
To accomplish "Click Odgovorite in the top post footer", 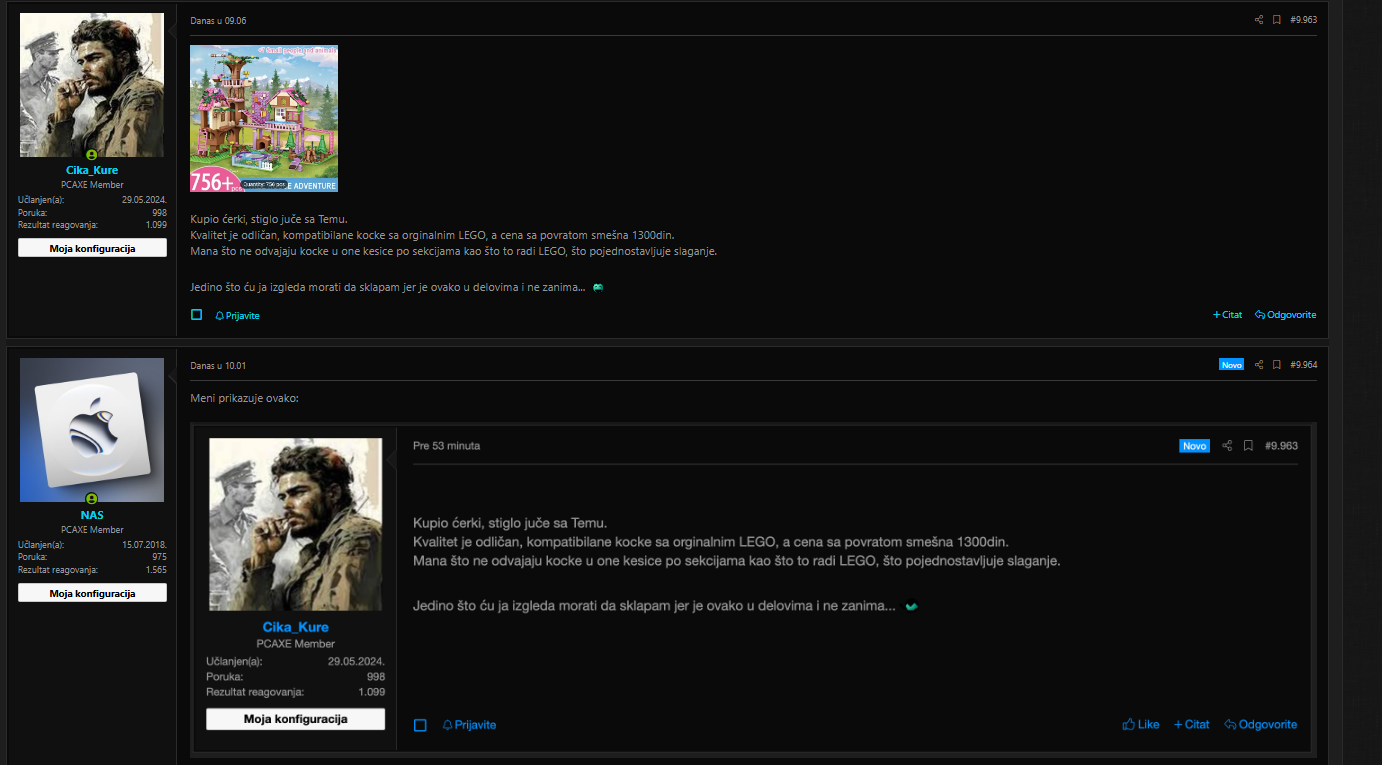I will (1286, 315).
